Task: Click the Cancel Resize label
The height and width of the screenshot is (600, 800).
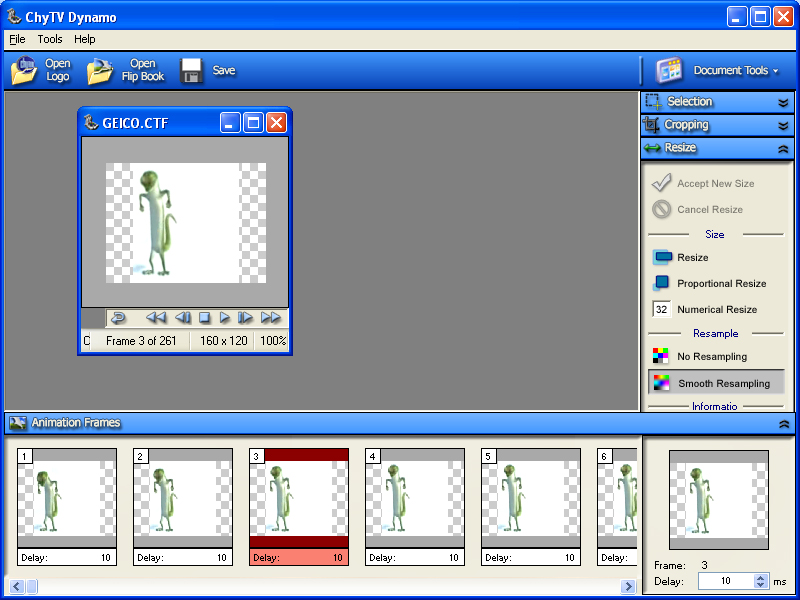Action: pos(710,209)
